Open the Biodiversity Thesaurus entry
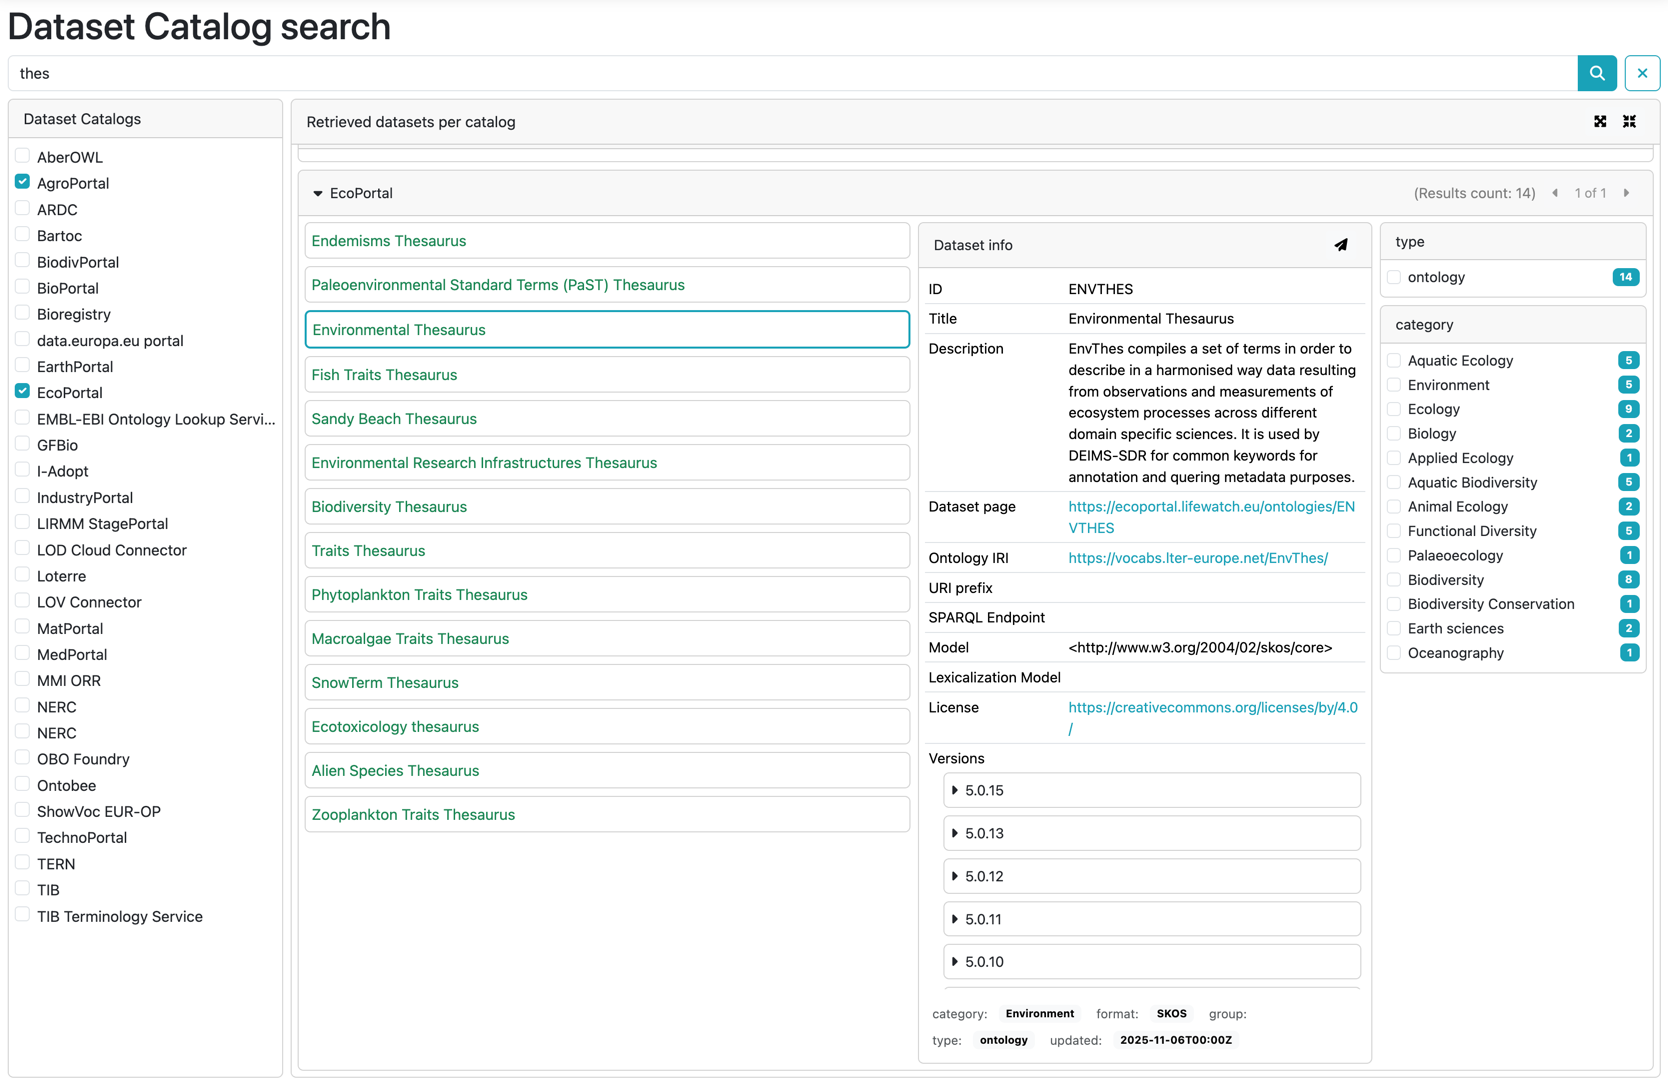1668x1085 pixels. click(389, 506)
